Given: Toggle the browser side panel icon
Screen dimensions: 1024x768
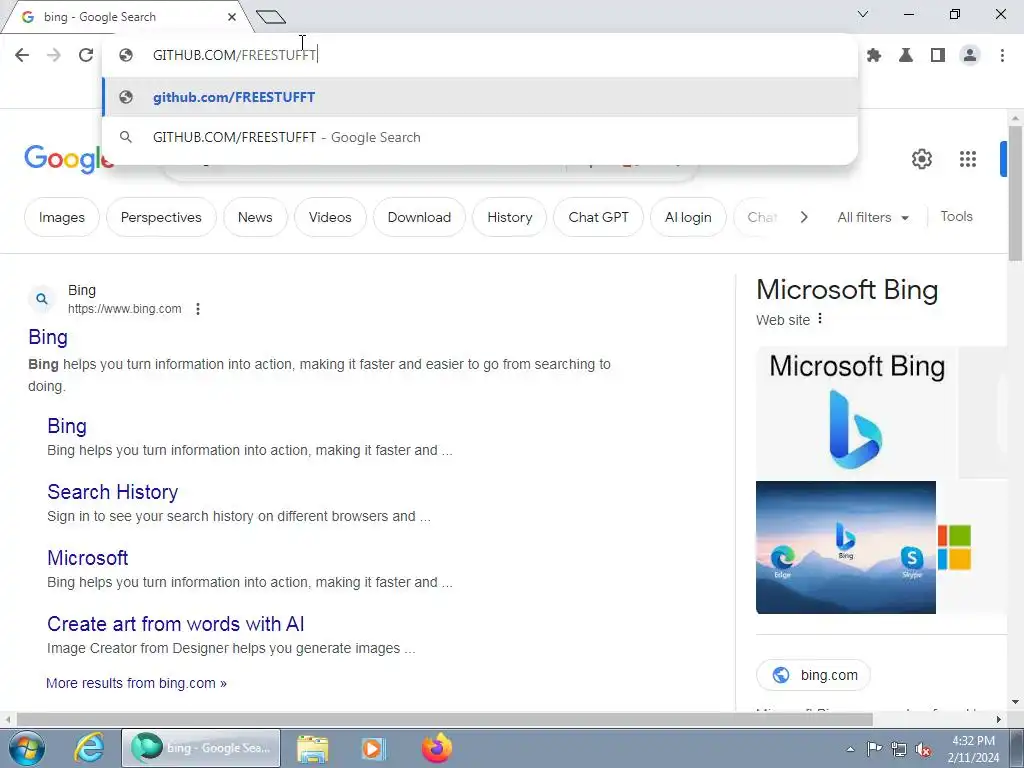Looking at the screenshot, I should (x=938, y=56).
